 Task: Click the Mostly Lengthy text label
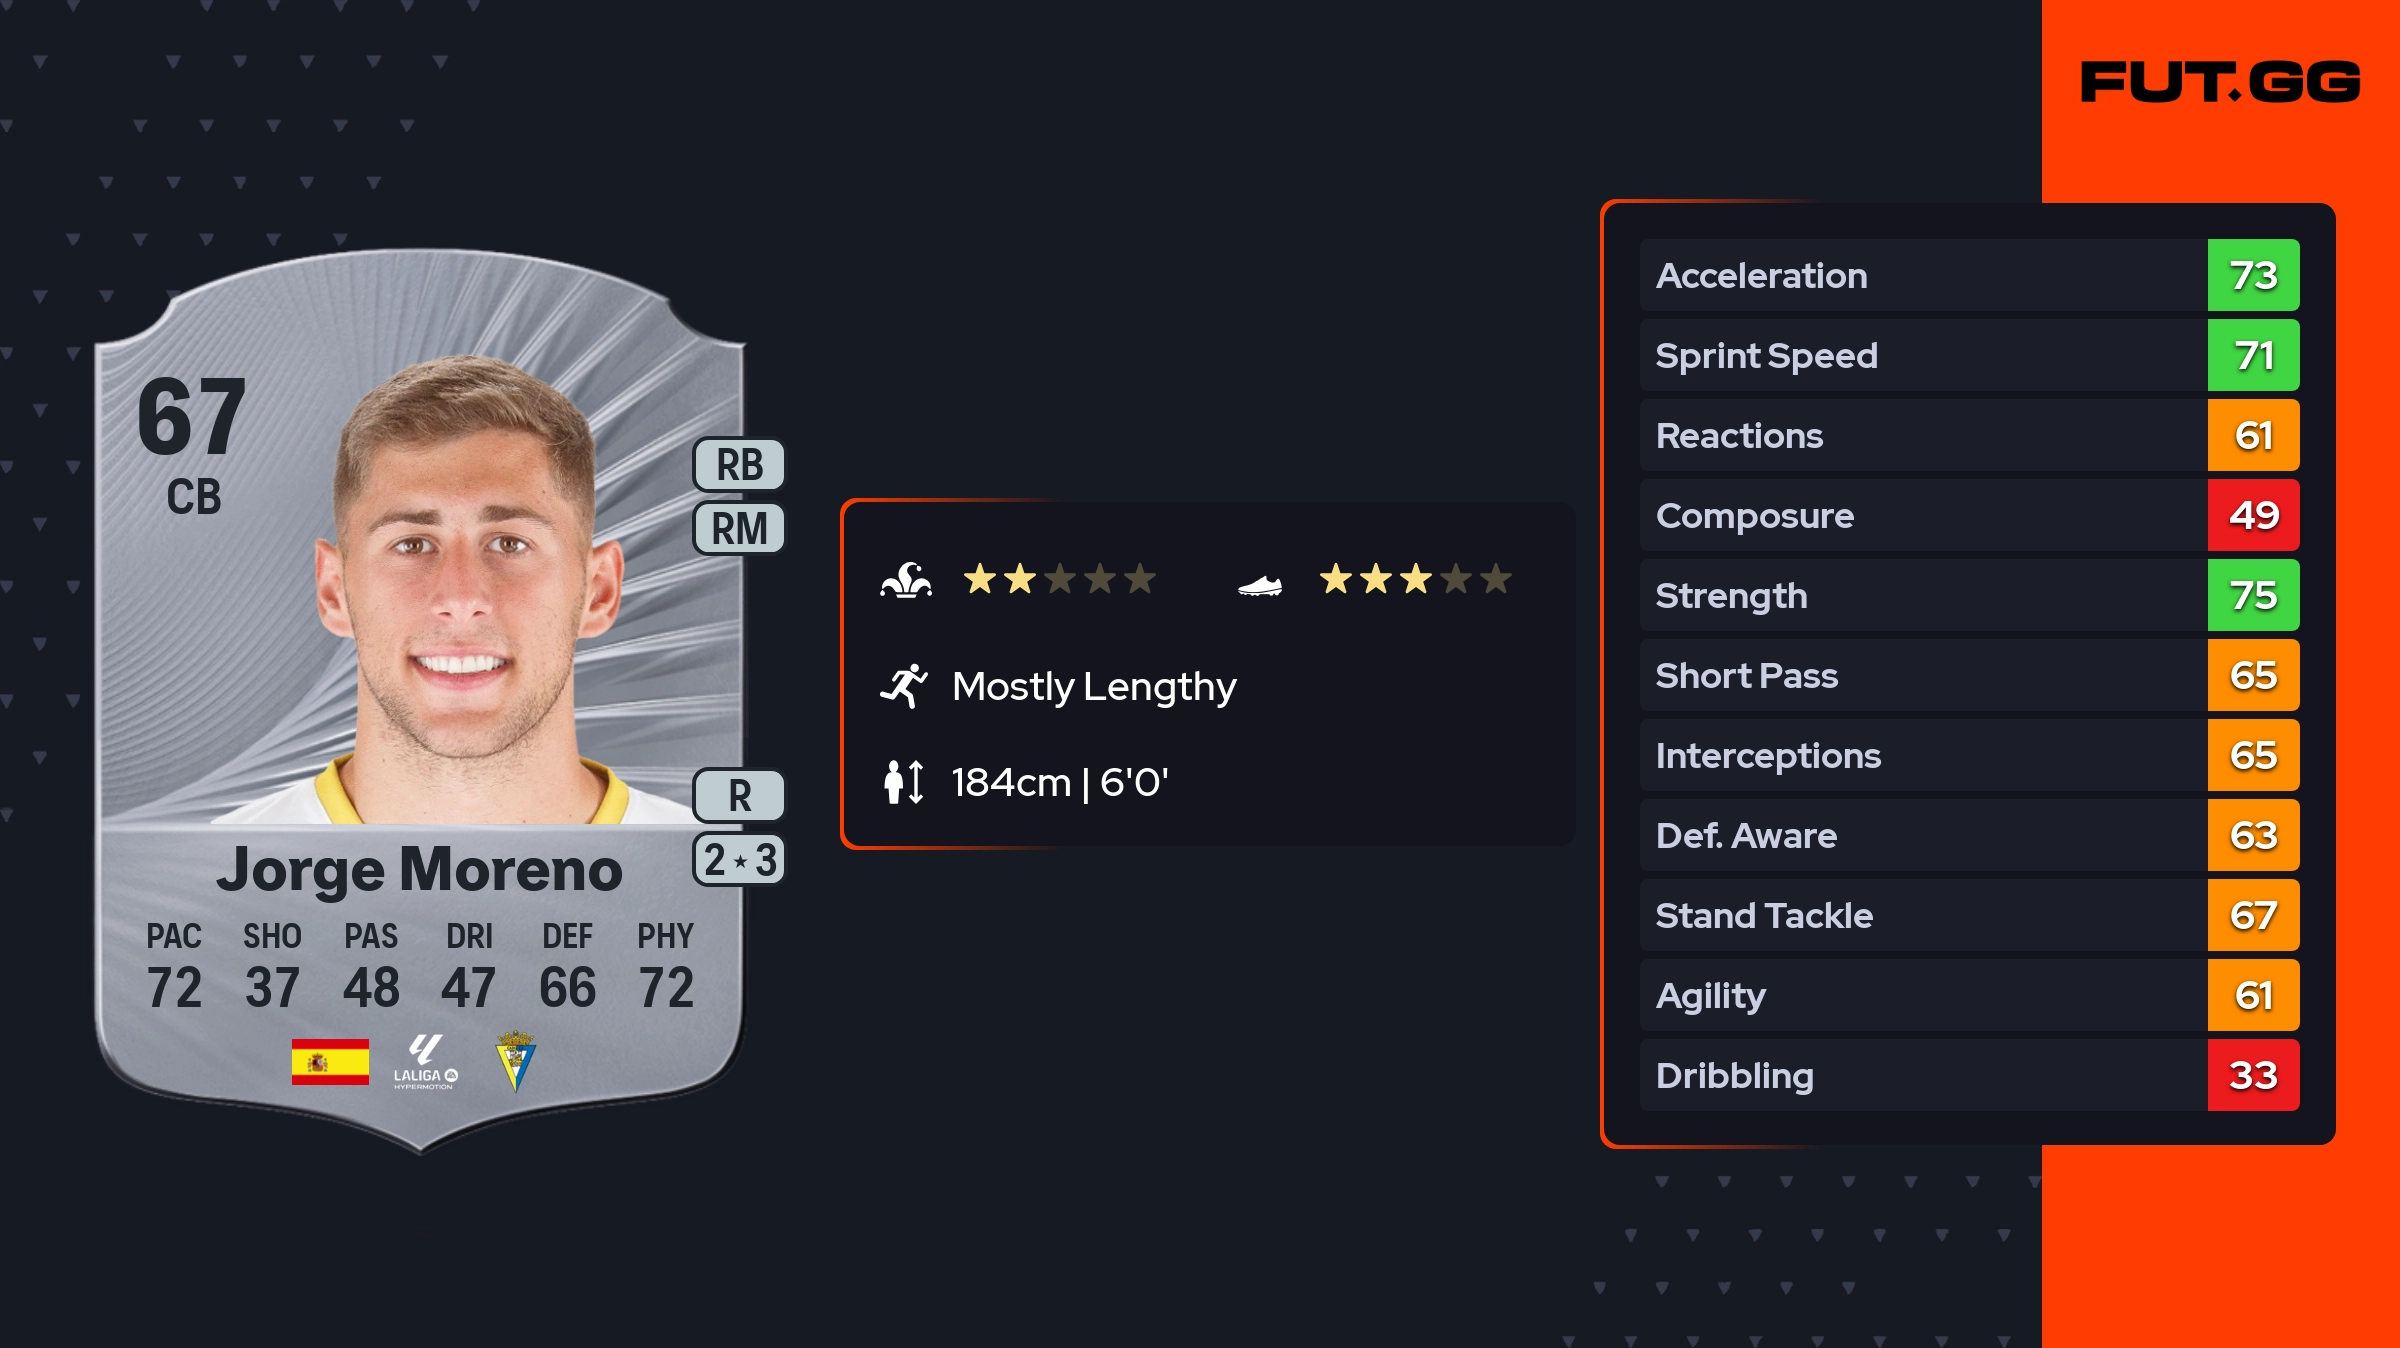(1094, 687)
